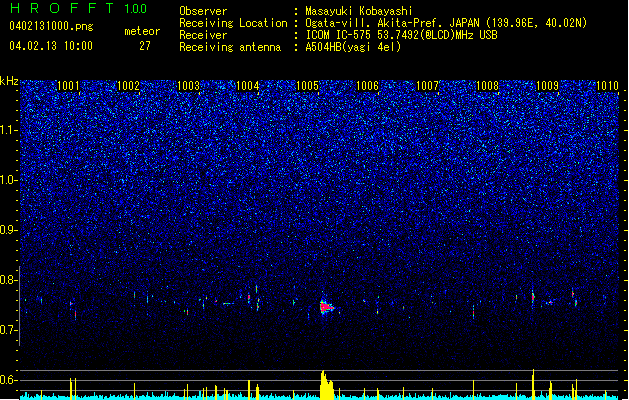Click the 1001 time marker
The height and width of the screenshot is (400, 629).
point(69,85)
